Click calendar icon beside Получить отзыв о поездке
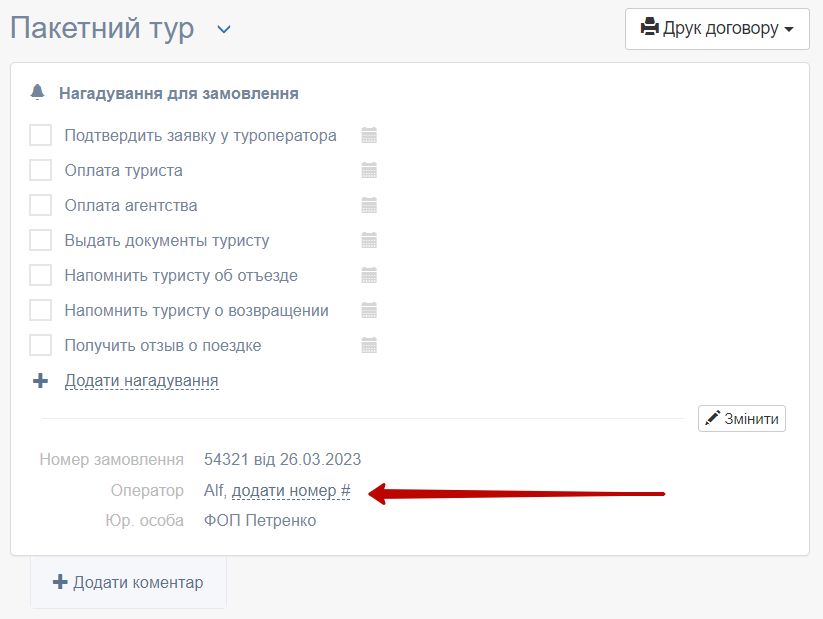Image resolution: width=823 pixels, height=619 pixels. pyautogui.click(x=369, y=345)
